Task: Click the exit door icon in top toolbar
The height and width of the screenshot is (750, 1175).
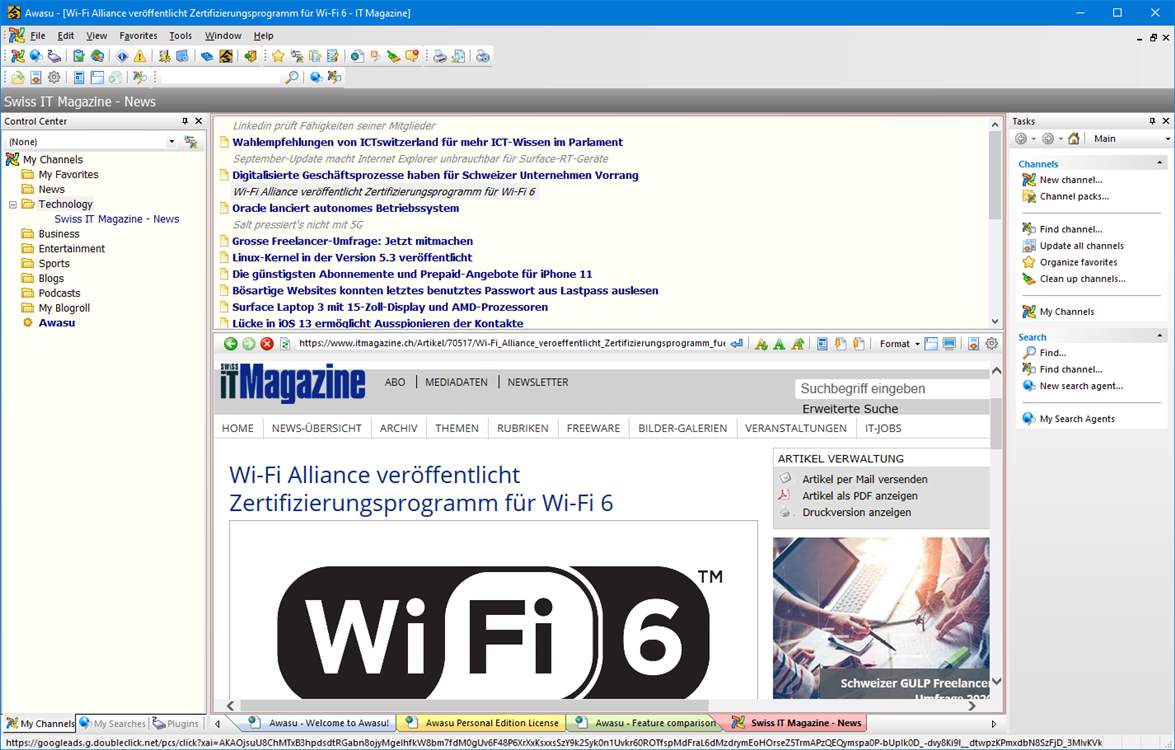Action: click(x=251, y=56)
